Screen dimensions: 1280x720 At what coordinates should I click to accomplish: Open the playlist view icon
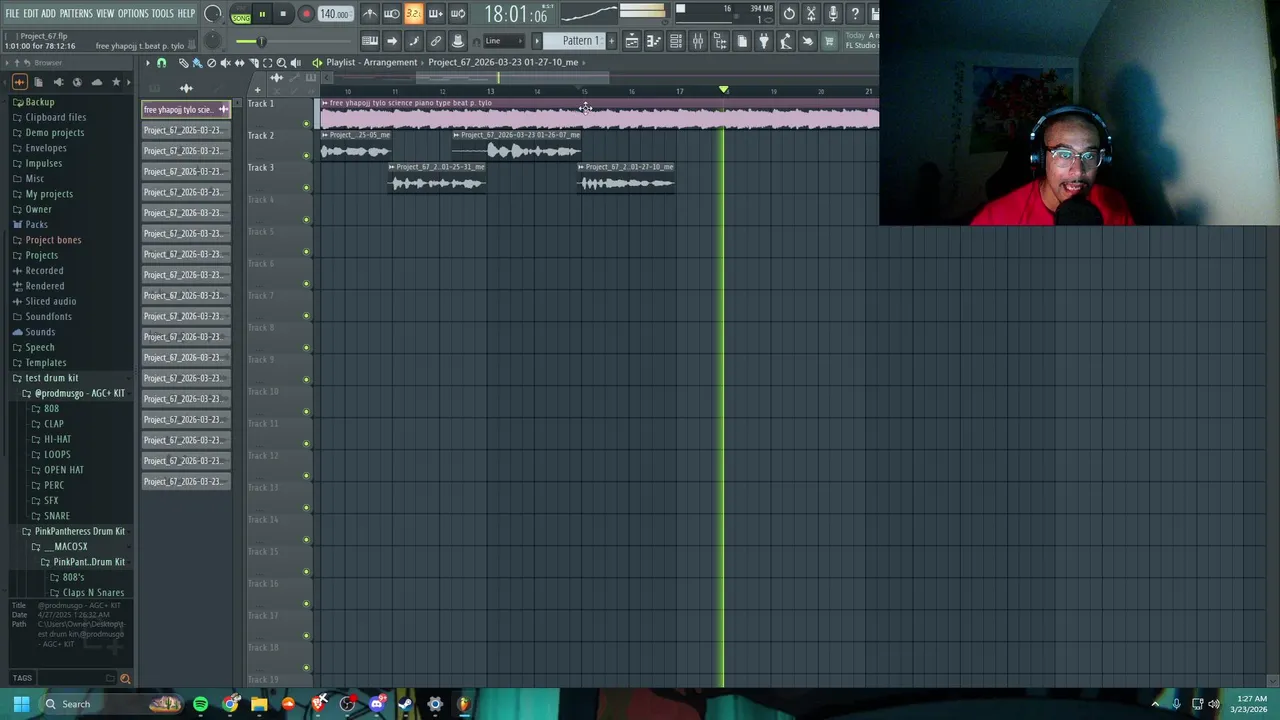632,41
